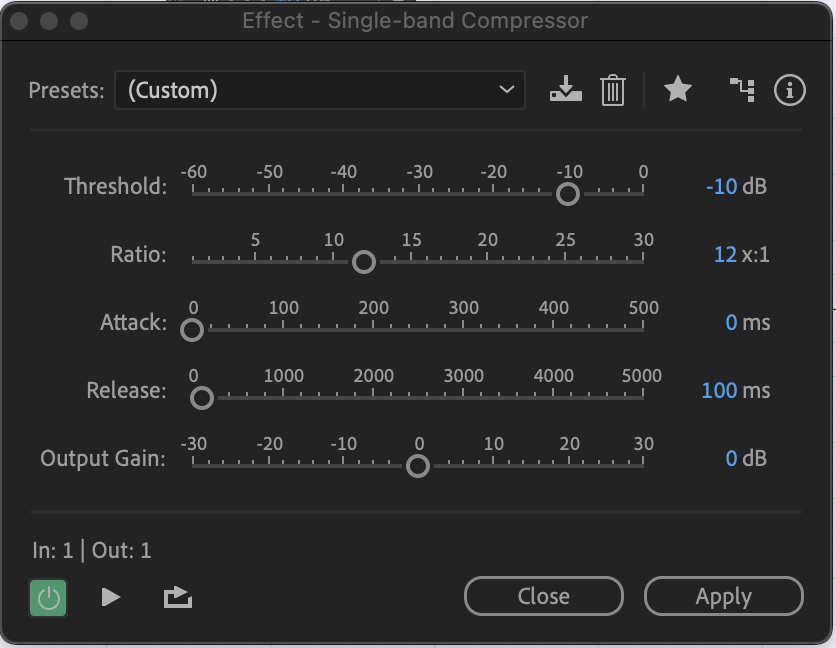
Task: Click the preset save icon above the Threshold scale
Action: [566, 90]
